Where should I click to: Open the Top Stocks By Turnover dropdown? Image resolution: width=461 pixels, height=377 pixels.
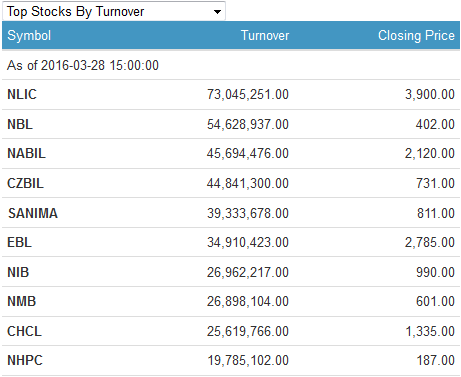coord(114,11)
